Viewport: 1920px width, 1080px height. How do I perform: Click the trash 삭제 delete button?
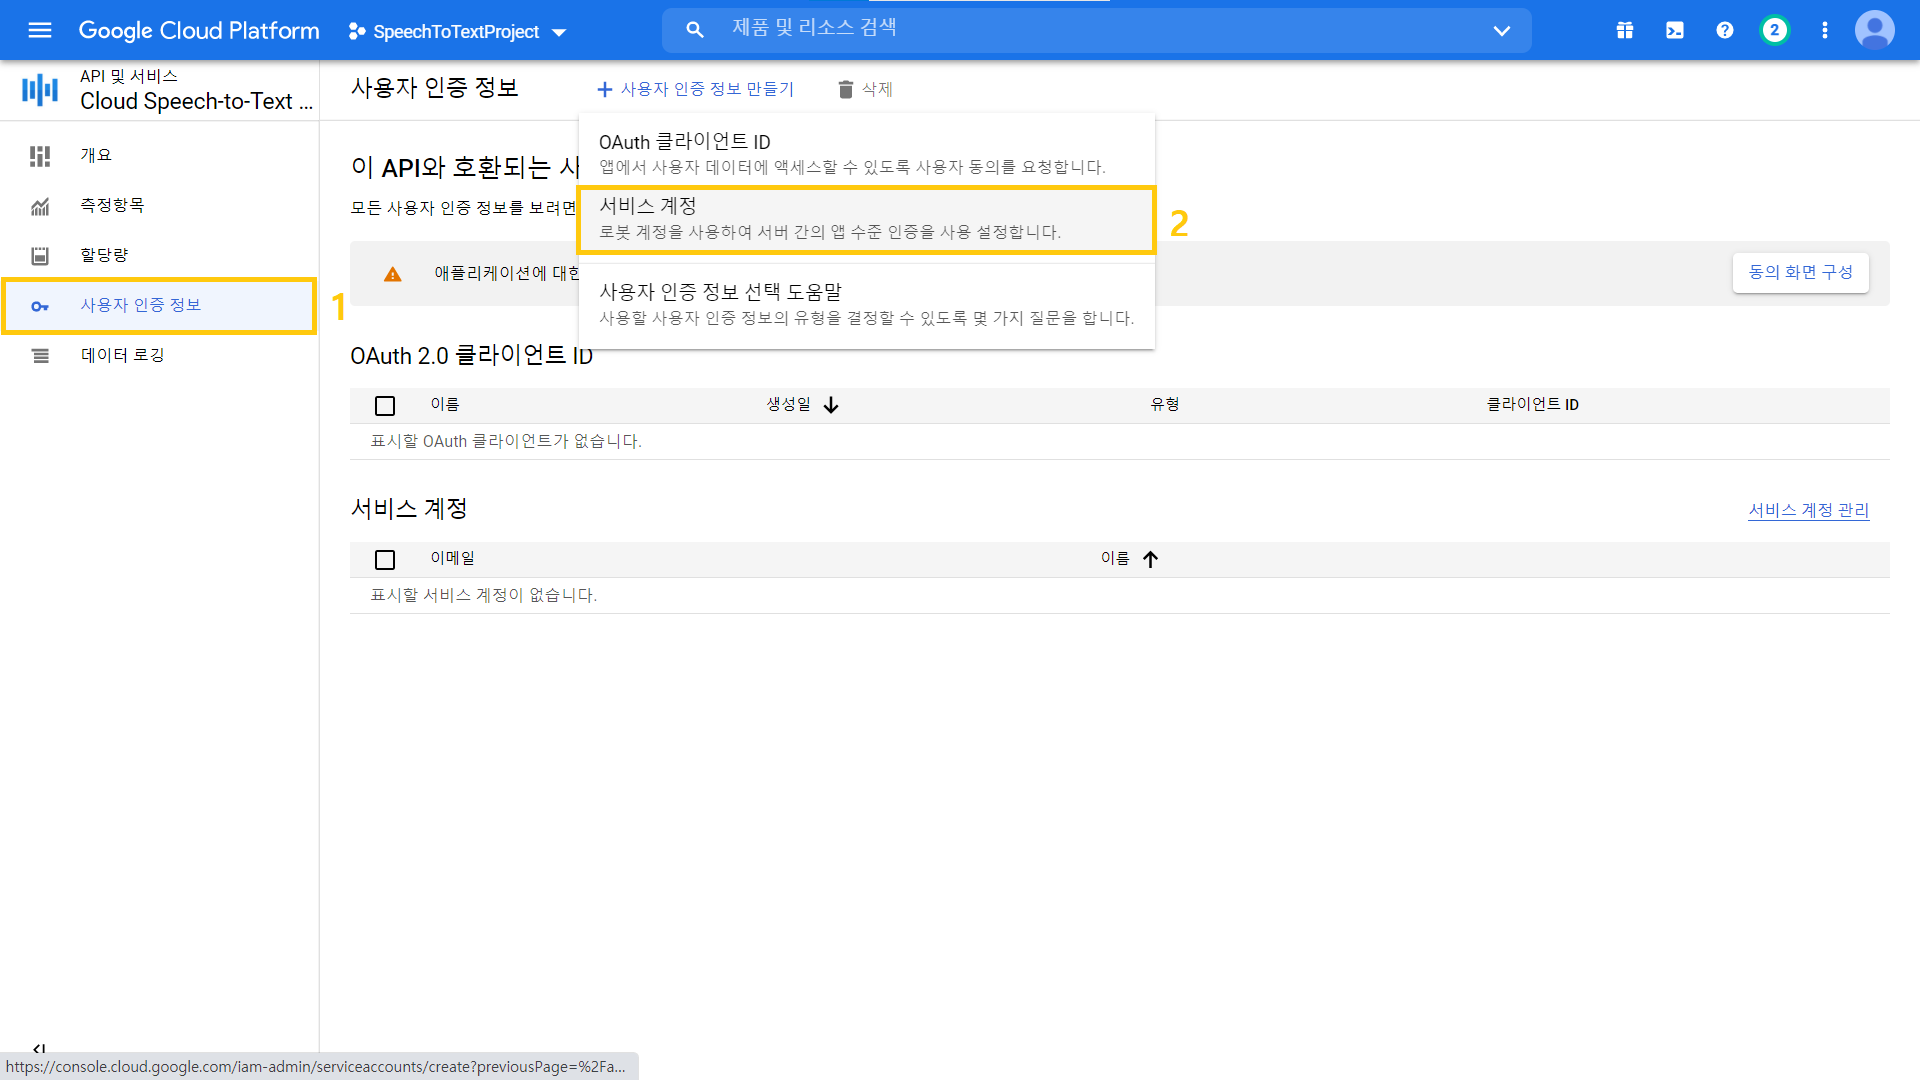tap(865, 89)
